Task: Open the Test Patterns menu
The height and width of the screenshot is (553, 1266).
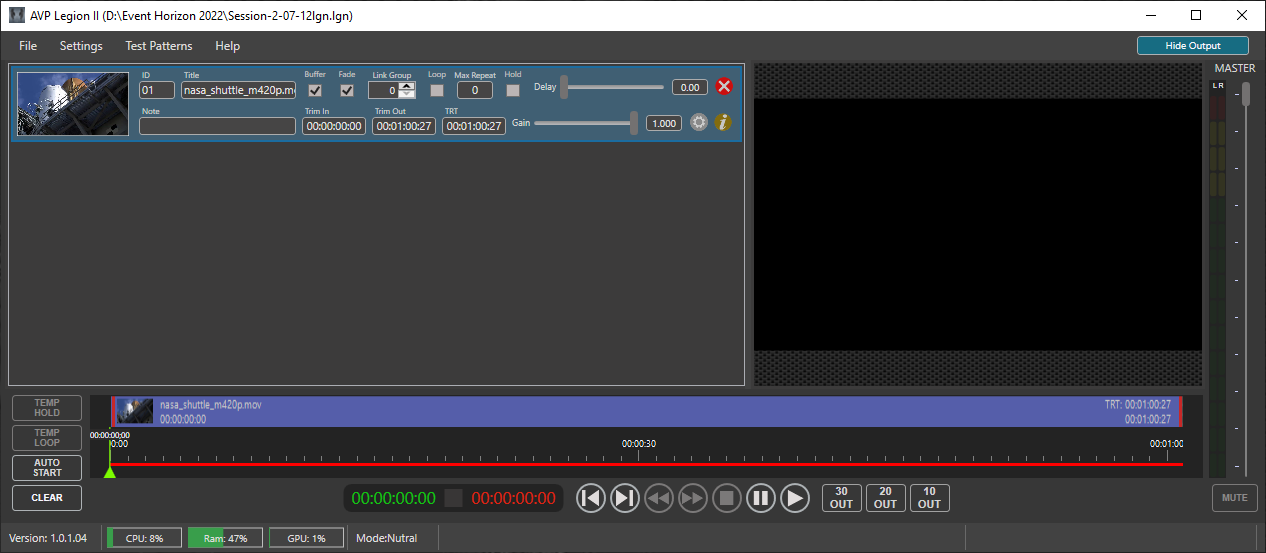Action: [158, 46]
